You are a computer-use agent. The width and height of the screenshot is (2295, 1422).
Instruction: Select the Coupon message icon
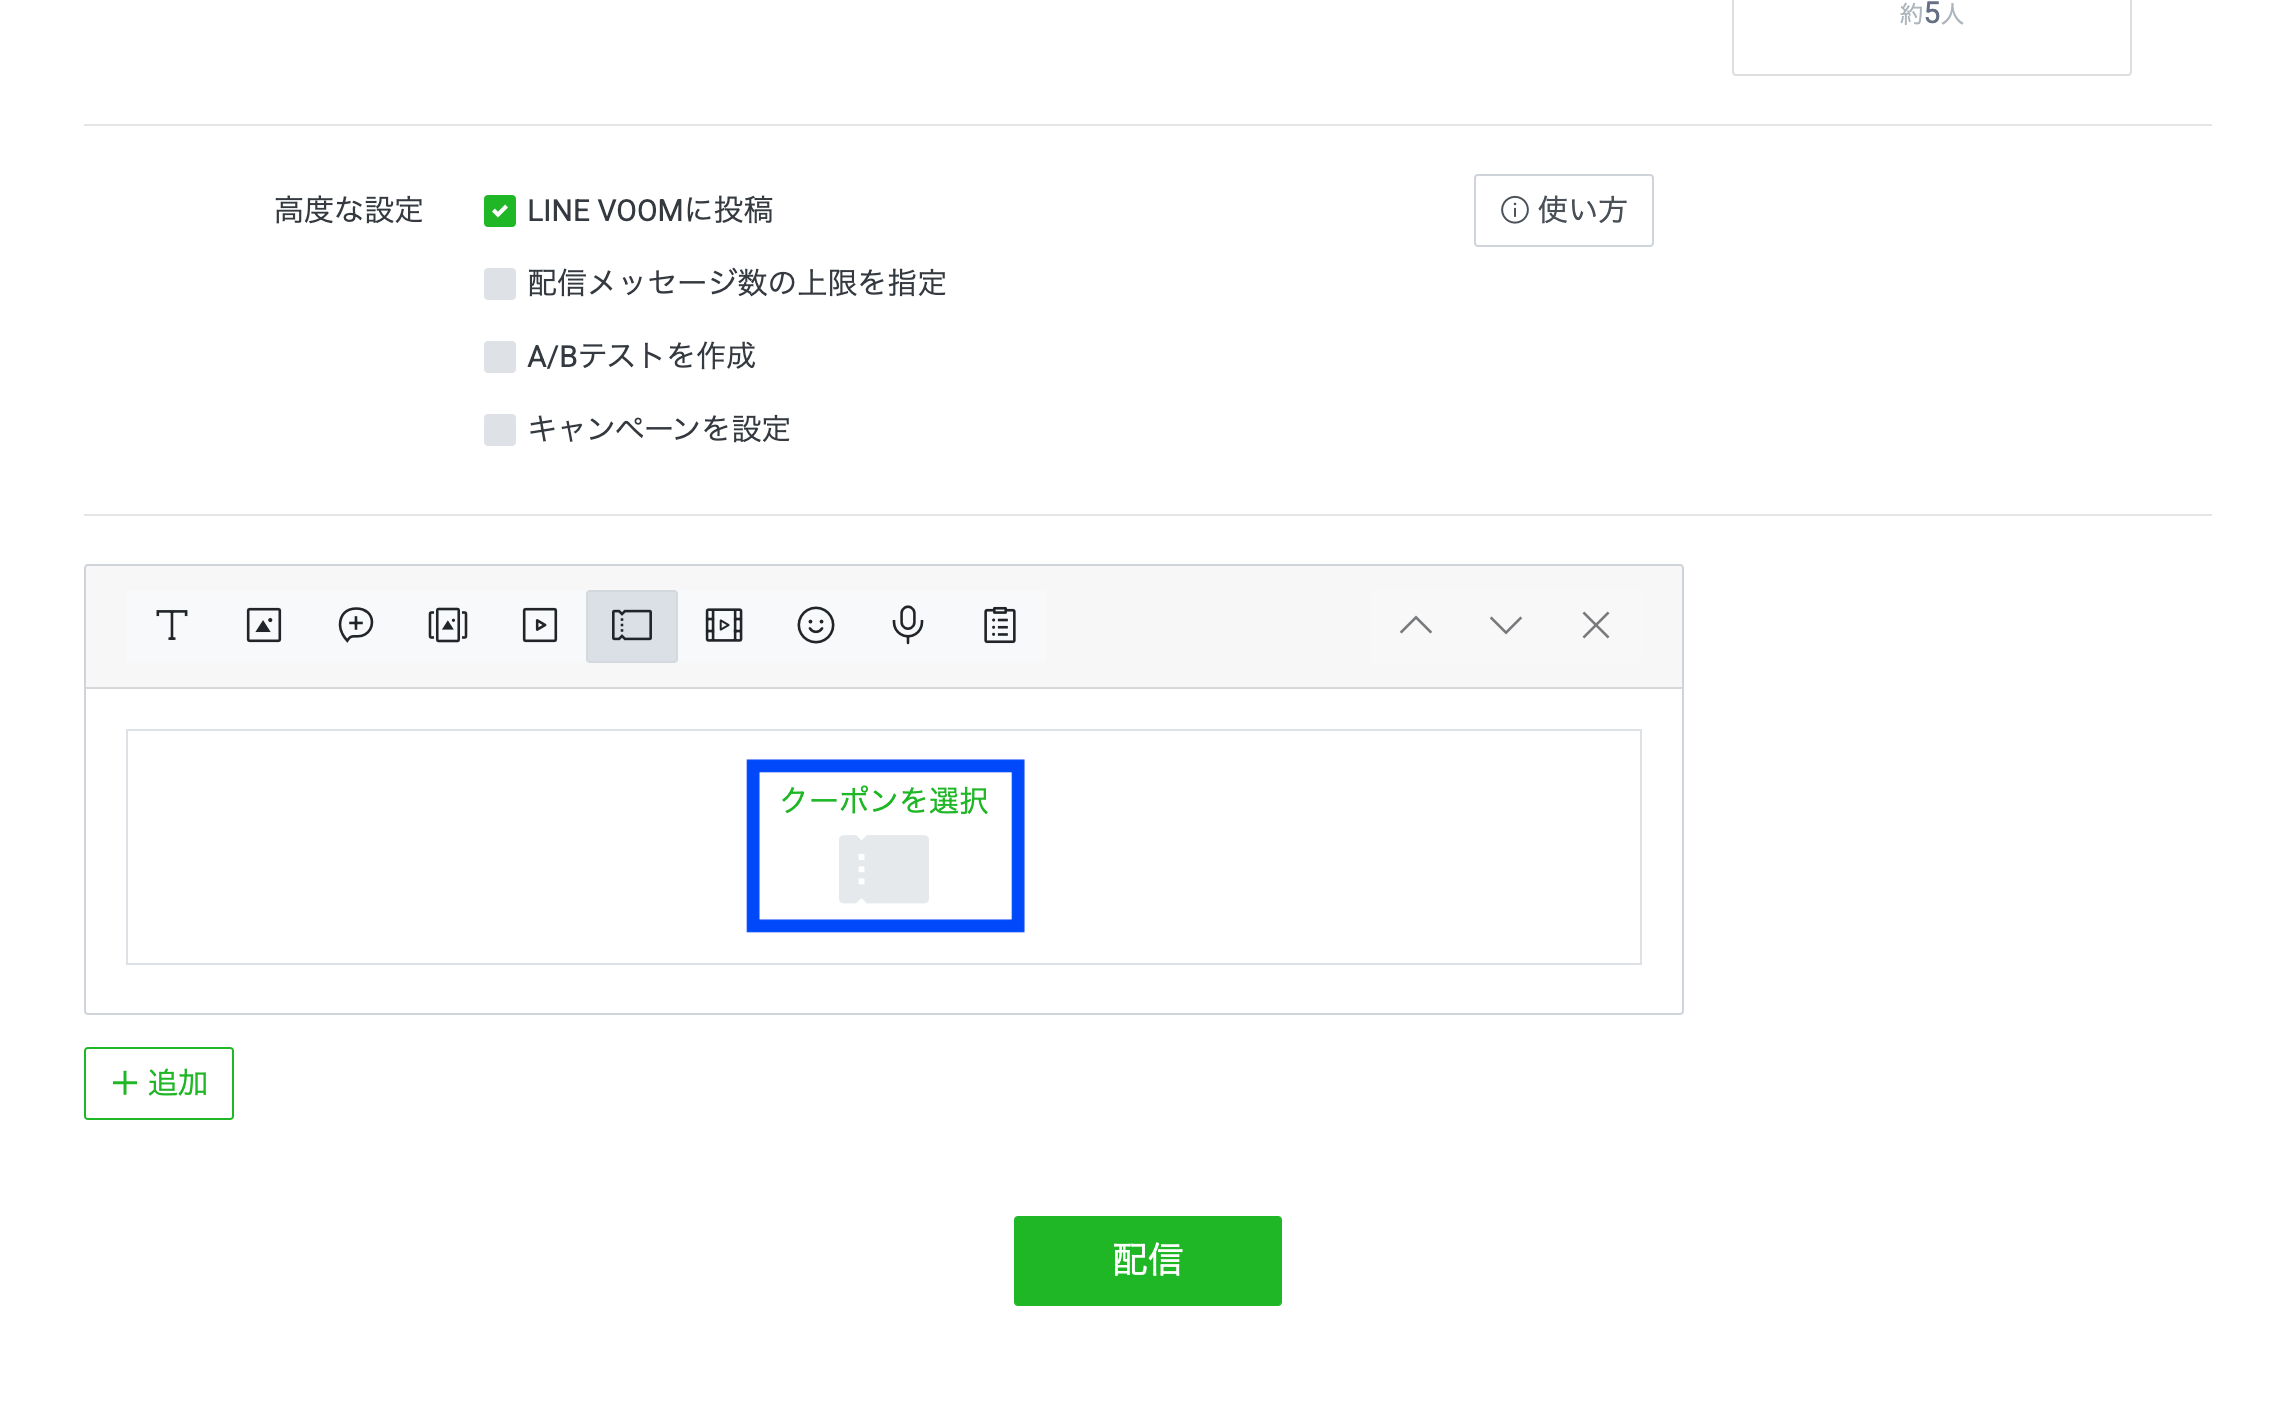coord(632,626)
